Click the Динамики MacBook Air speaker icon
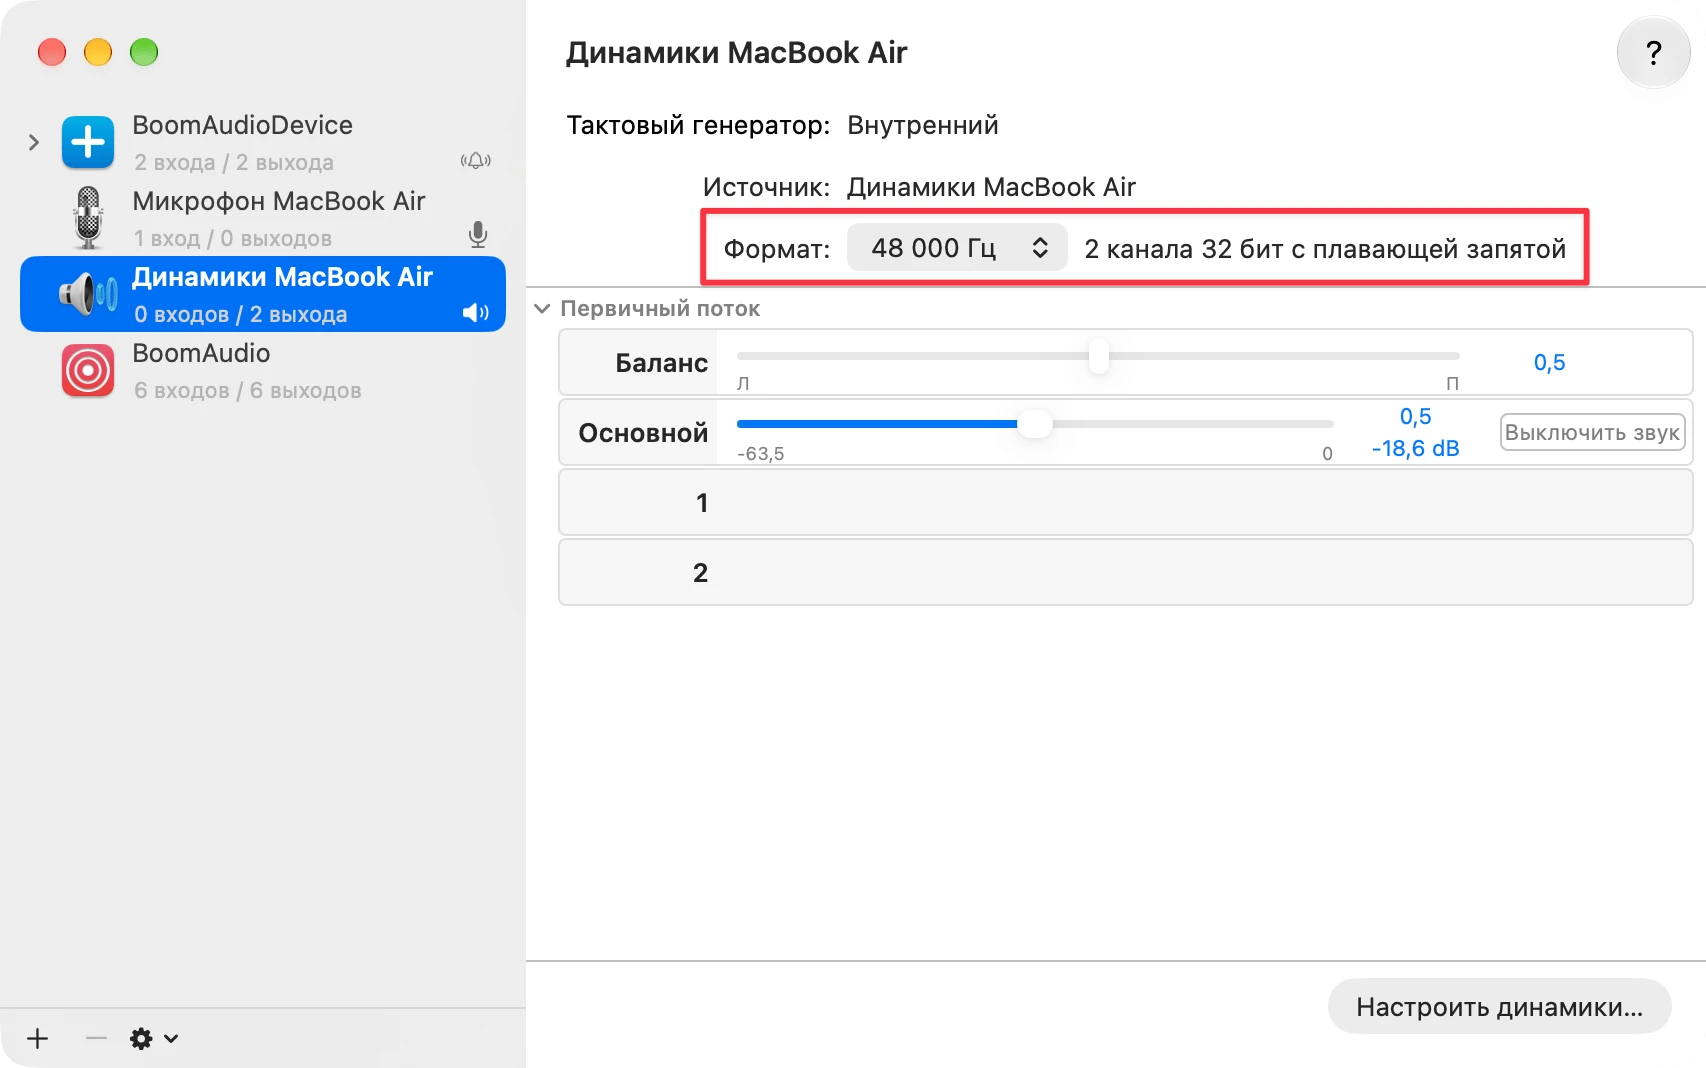The image size is (1706, 1068). coord(88,294)
